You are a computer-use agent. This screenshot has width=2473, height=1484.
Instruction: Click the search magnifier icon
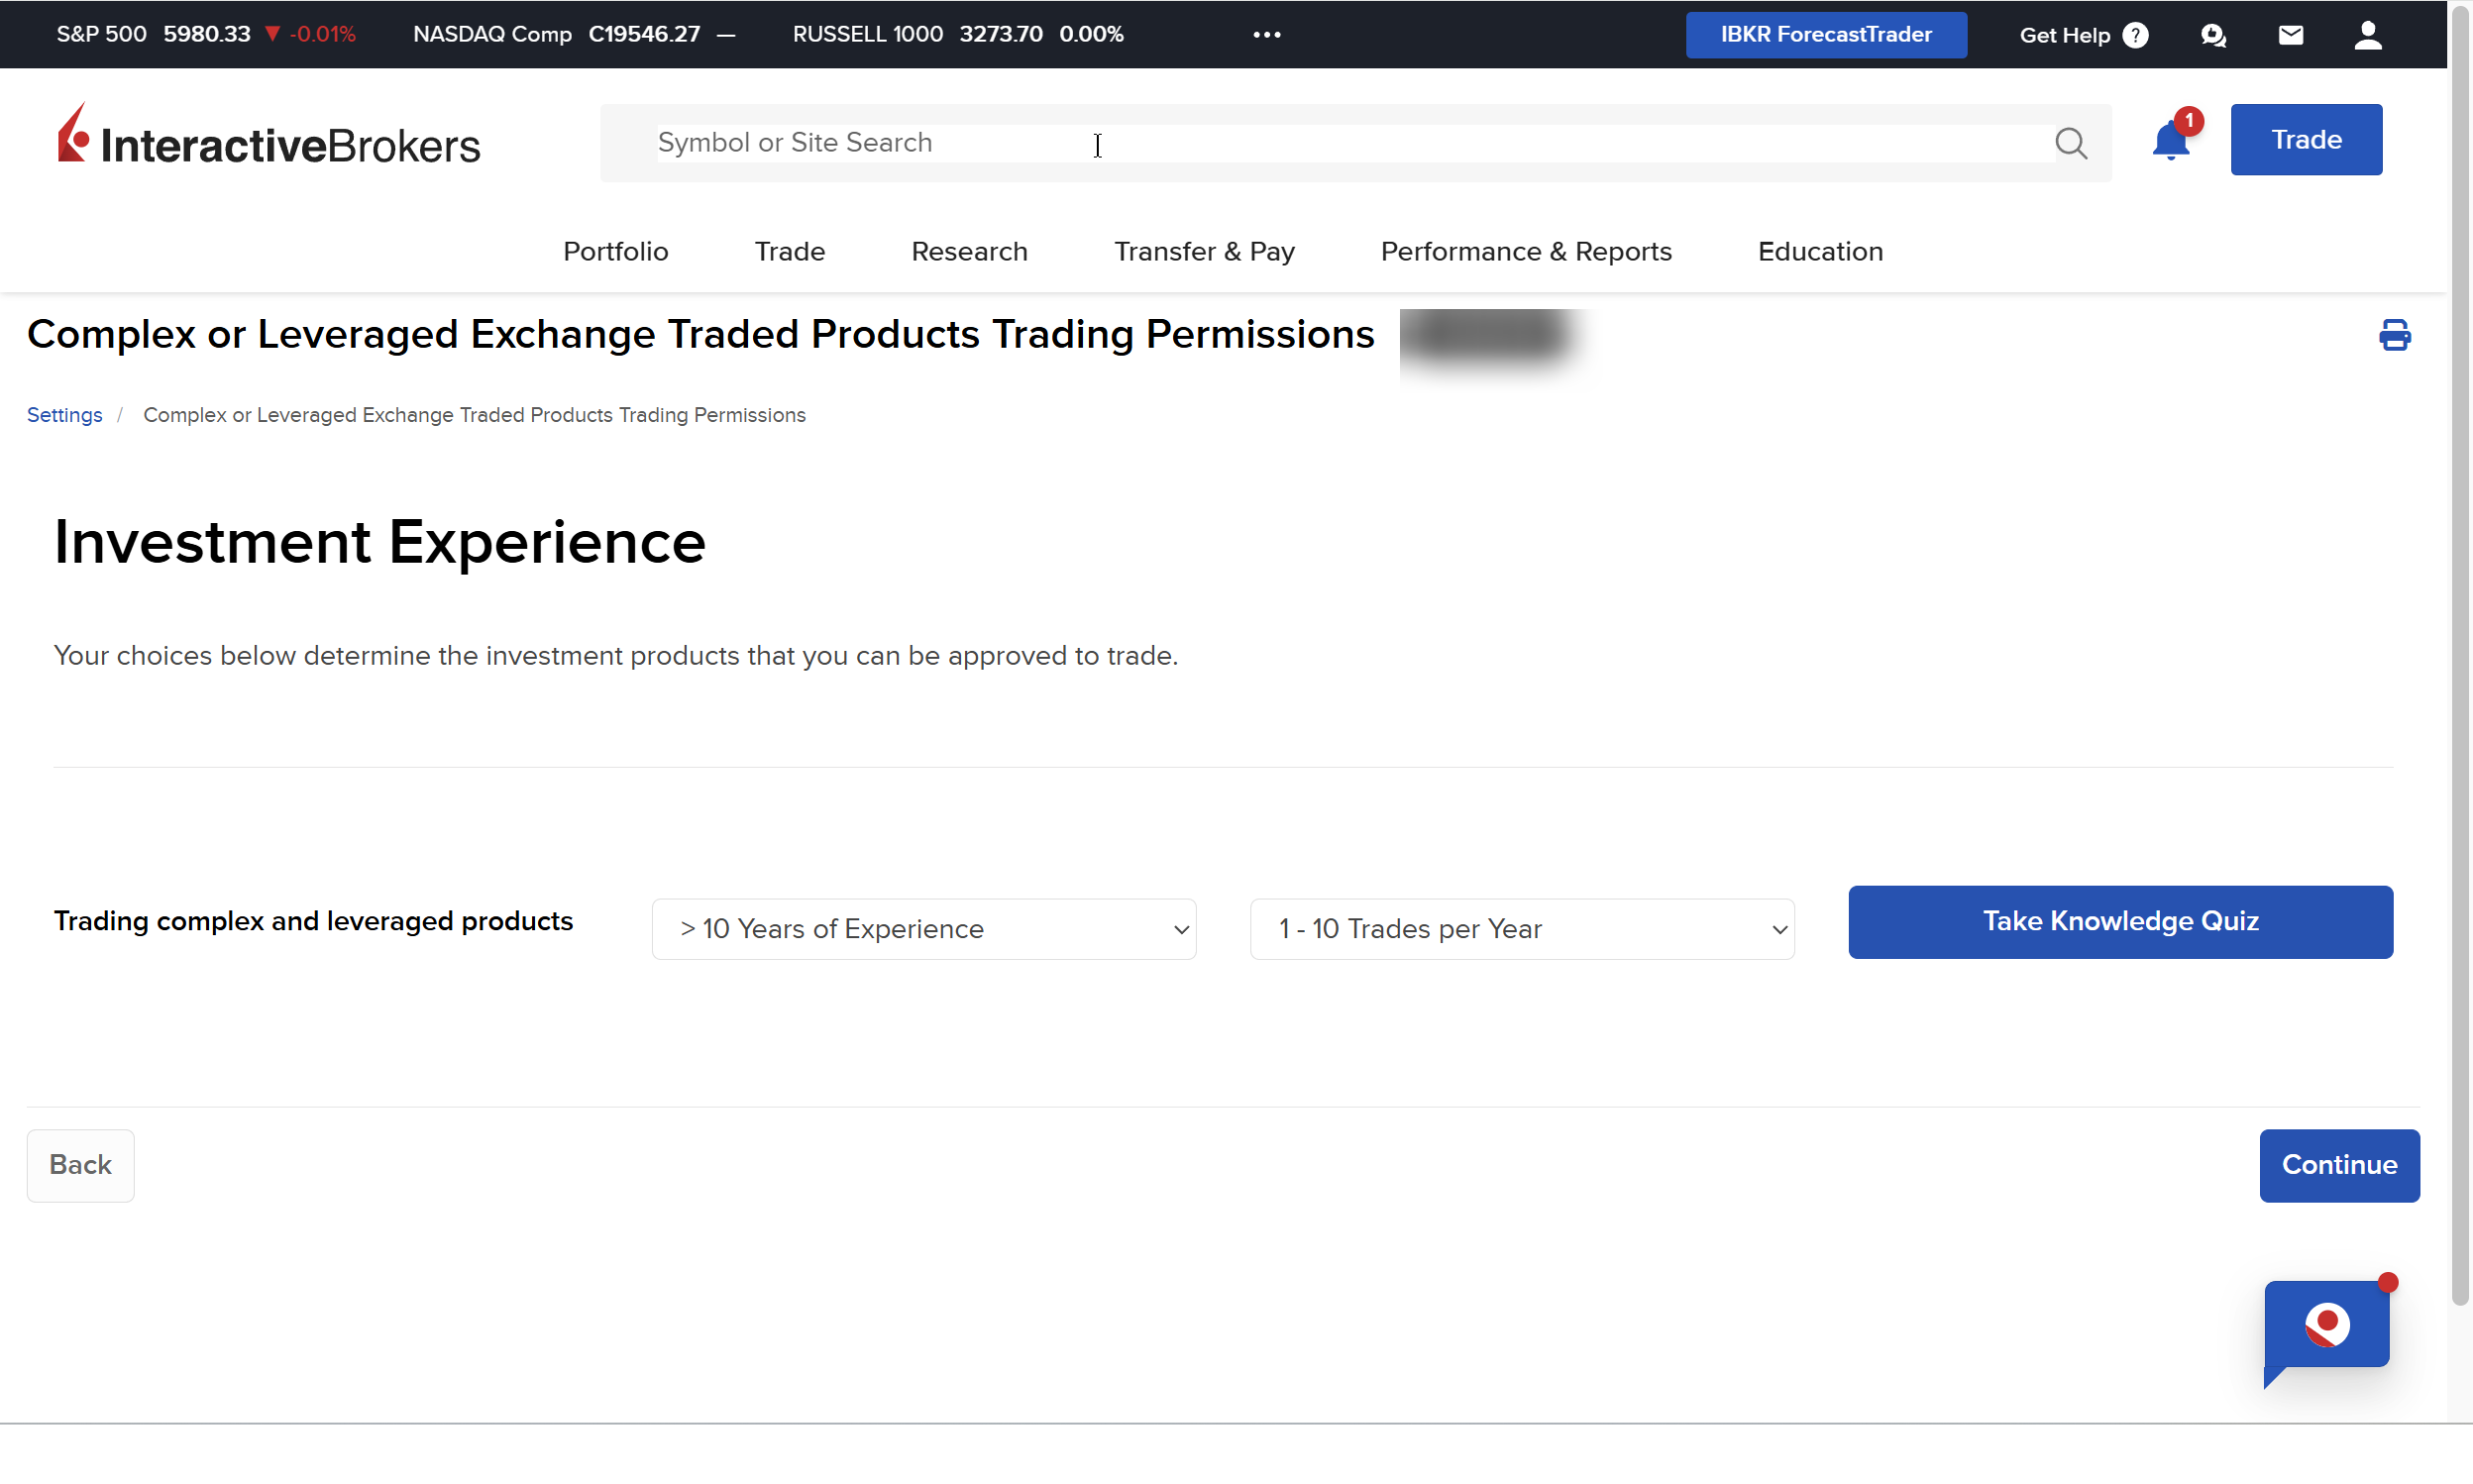[2070, 143]
